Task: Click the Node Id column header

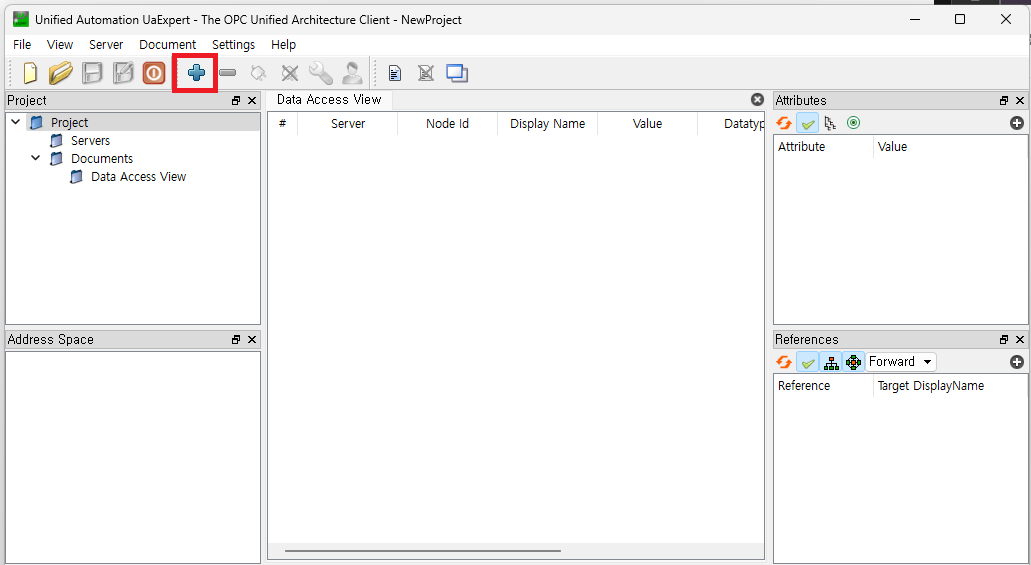Action: [x=447, y=124]
